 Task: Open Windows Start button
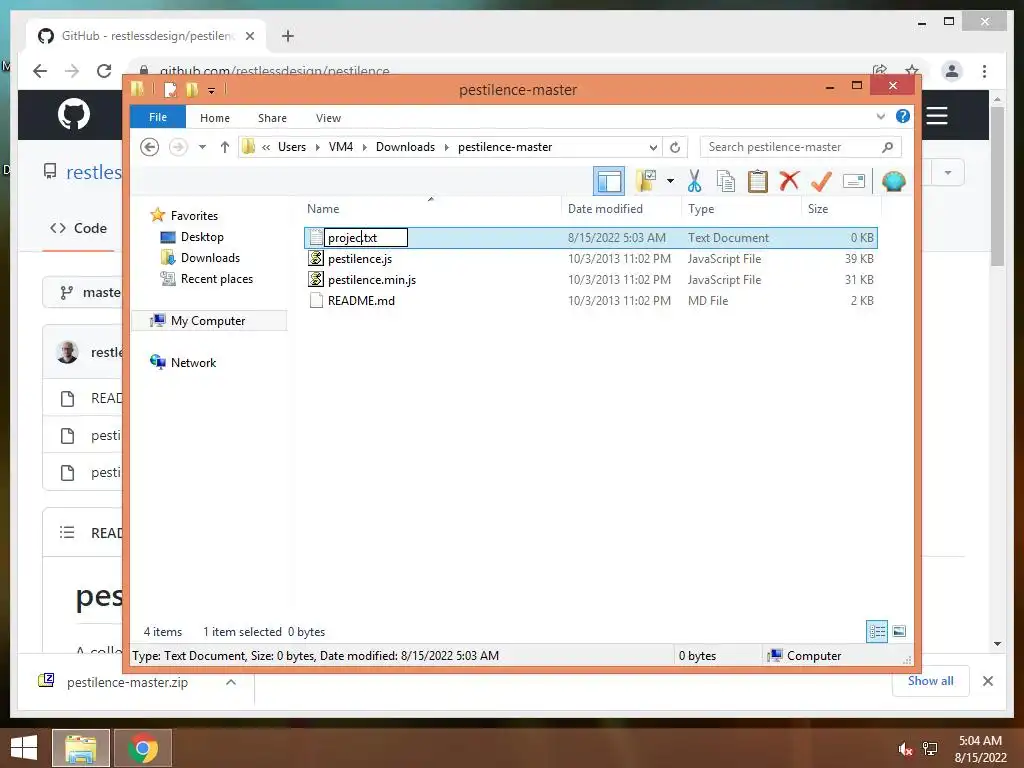24,748
